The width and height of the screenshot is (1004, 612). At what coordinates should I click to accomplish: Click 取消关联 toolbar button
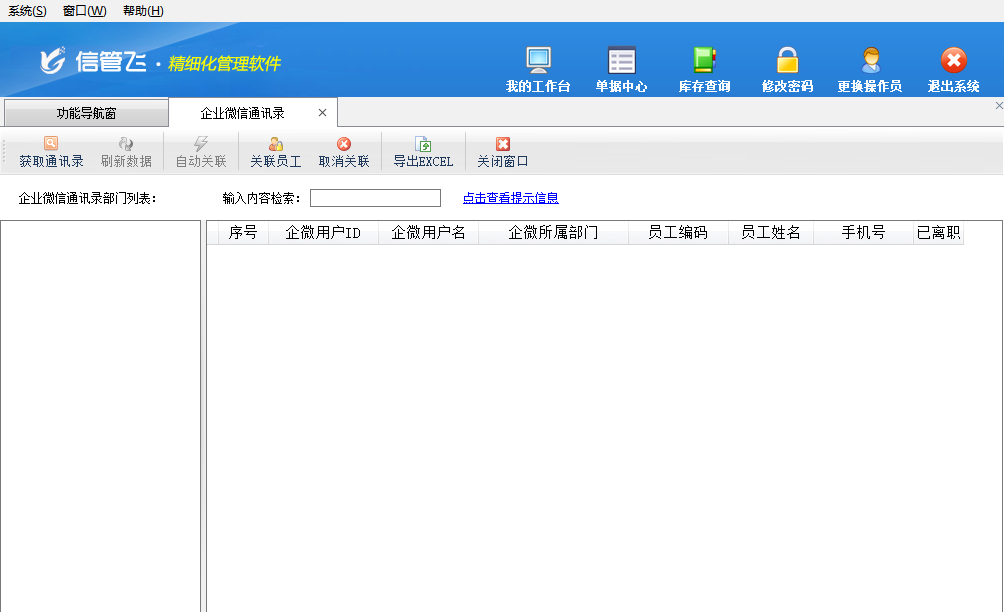tap(344, 153)
